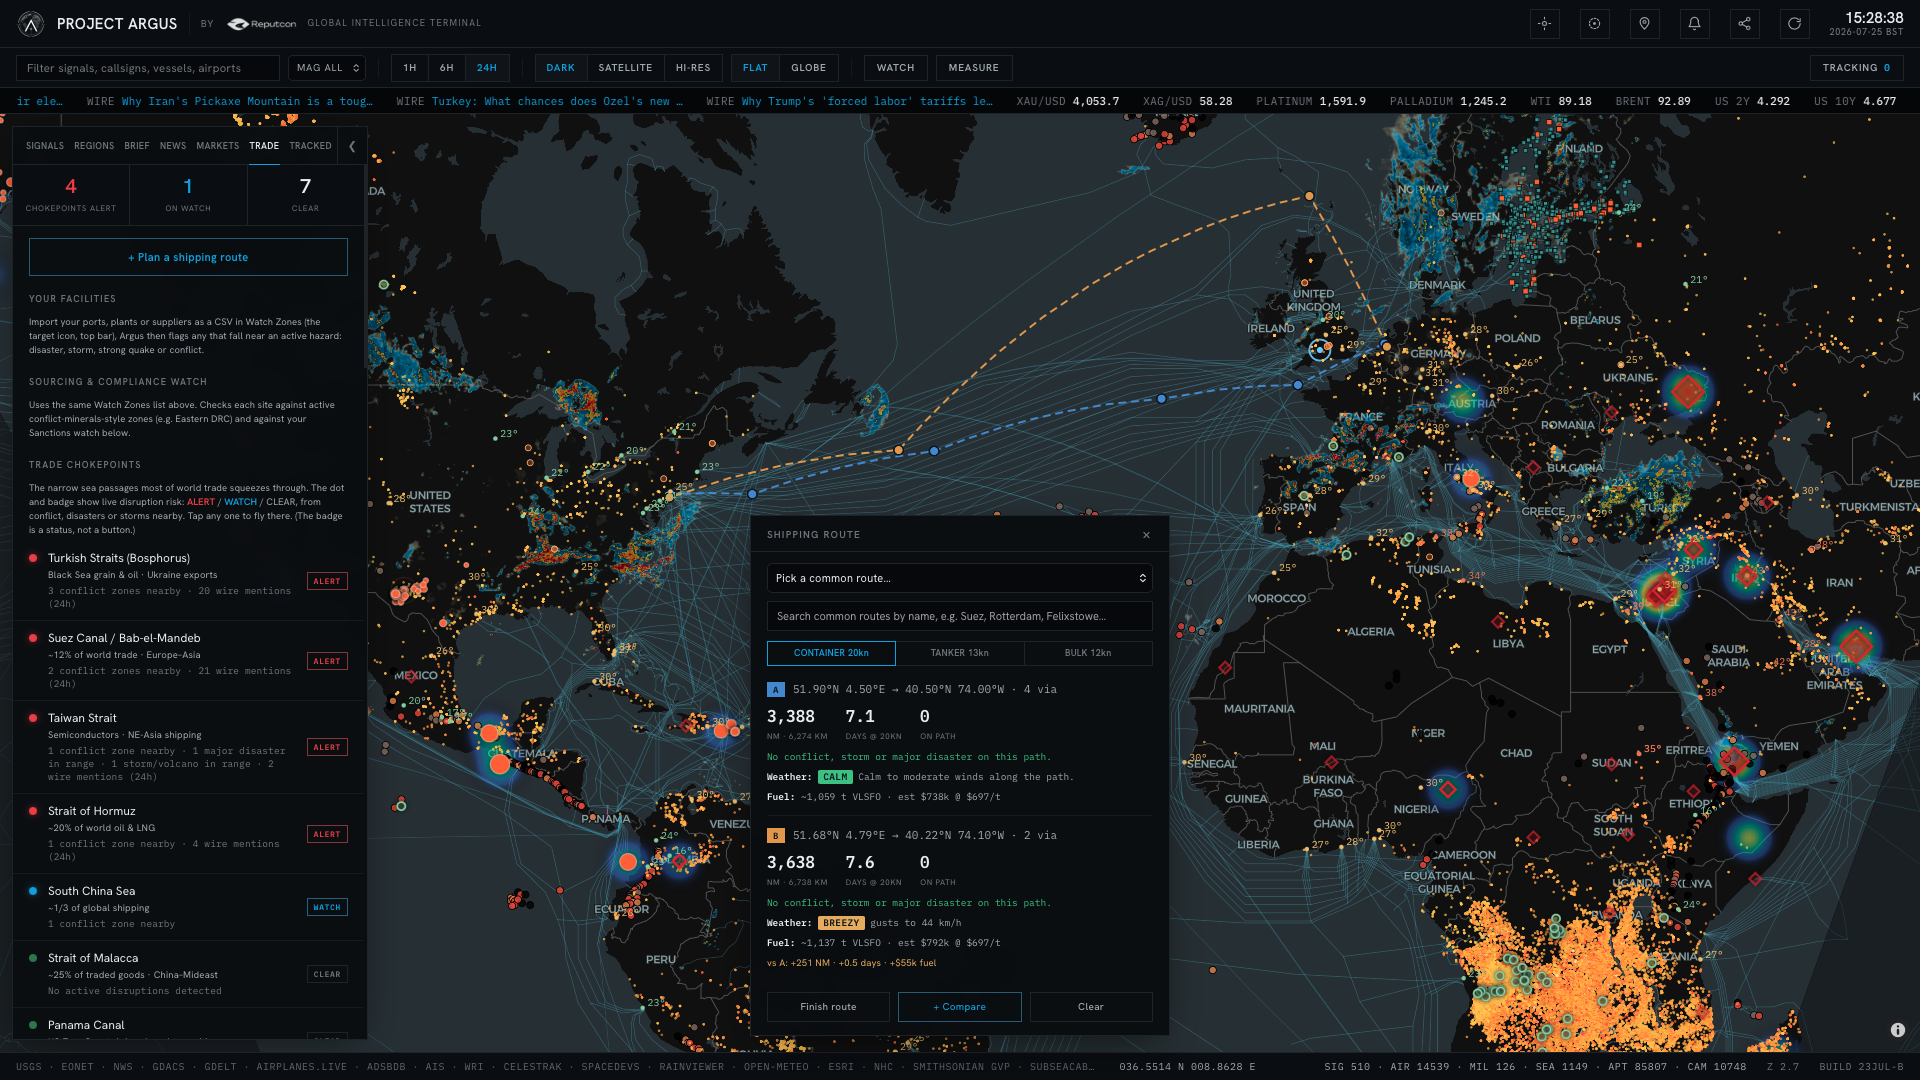Select CONTAINER 20kn vessel type
This screenshot has height=1080, width=1920.
click(831, 653)
